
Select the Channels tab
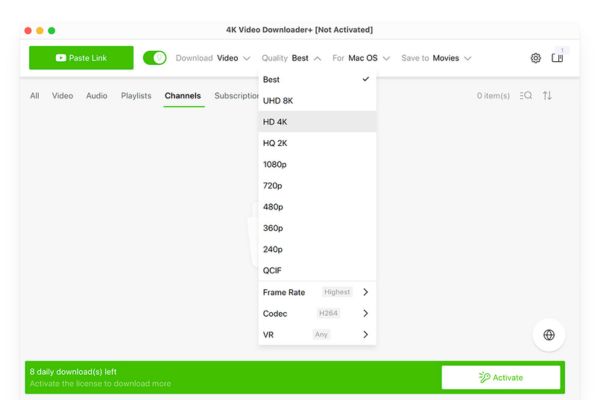[x=183, y=96]
